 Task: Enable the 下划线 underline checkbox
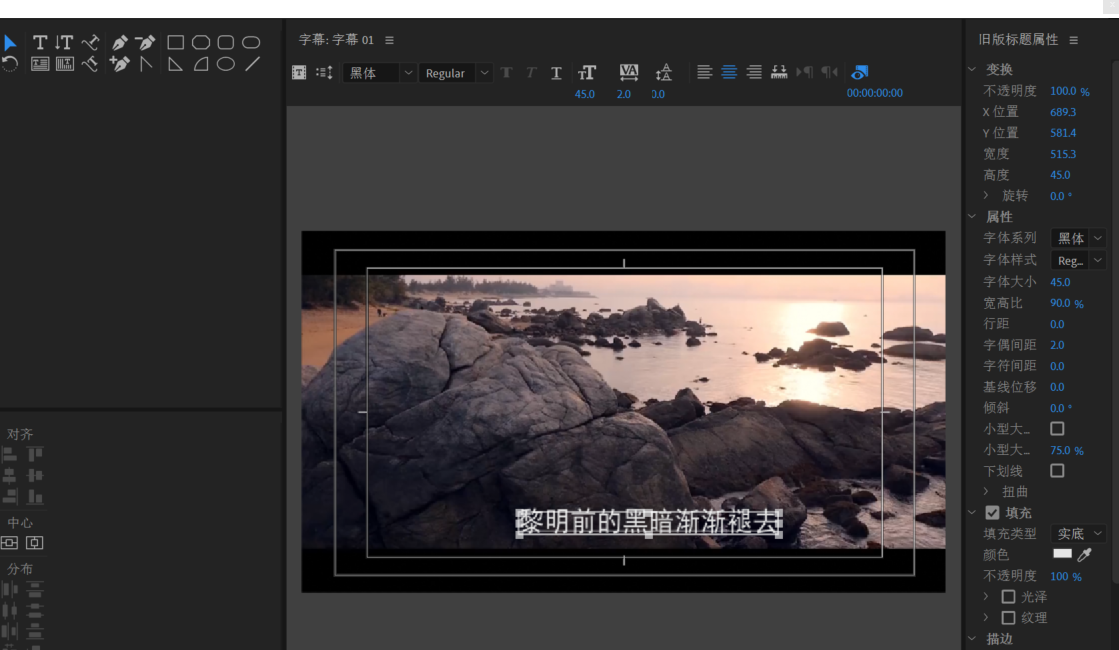tap(1057, 470)
